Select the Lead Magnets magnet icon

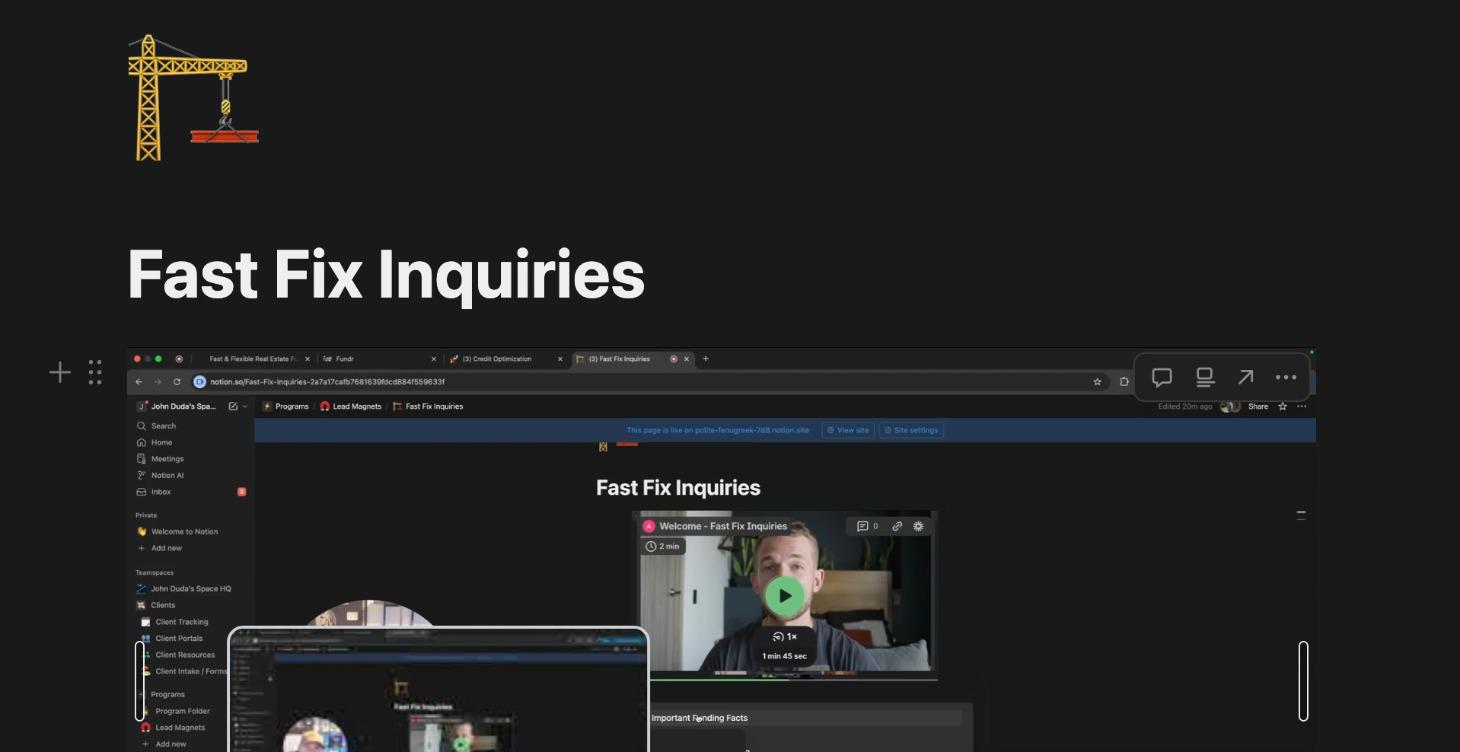(x=144, y=727)
